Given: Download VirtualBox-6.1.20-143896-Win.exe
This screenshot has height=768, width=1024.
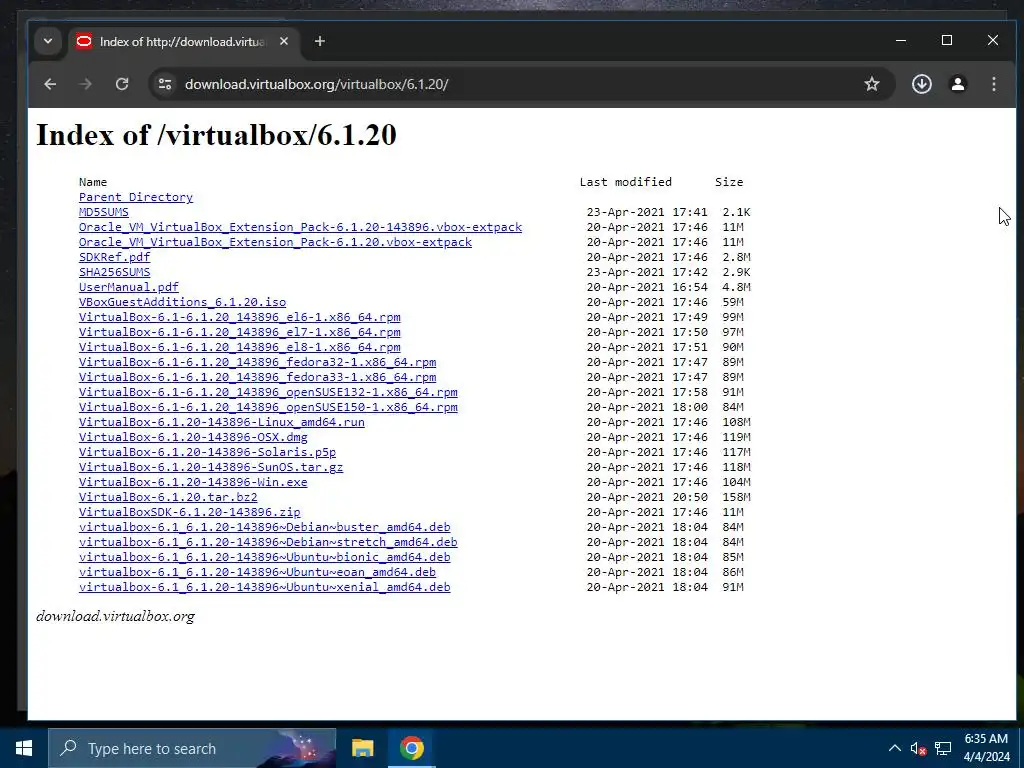Looking at the screenshot, I should tap(193, 483).
